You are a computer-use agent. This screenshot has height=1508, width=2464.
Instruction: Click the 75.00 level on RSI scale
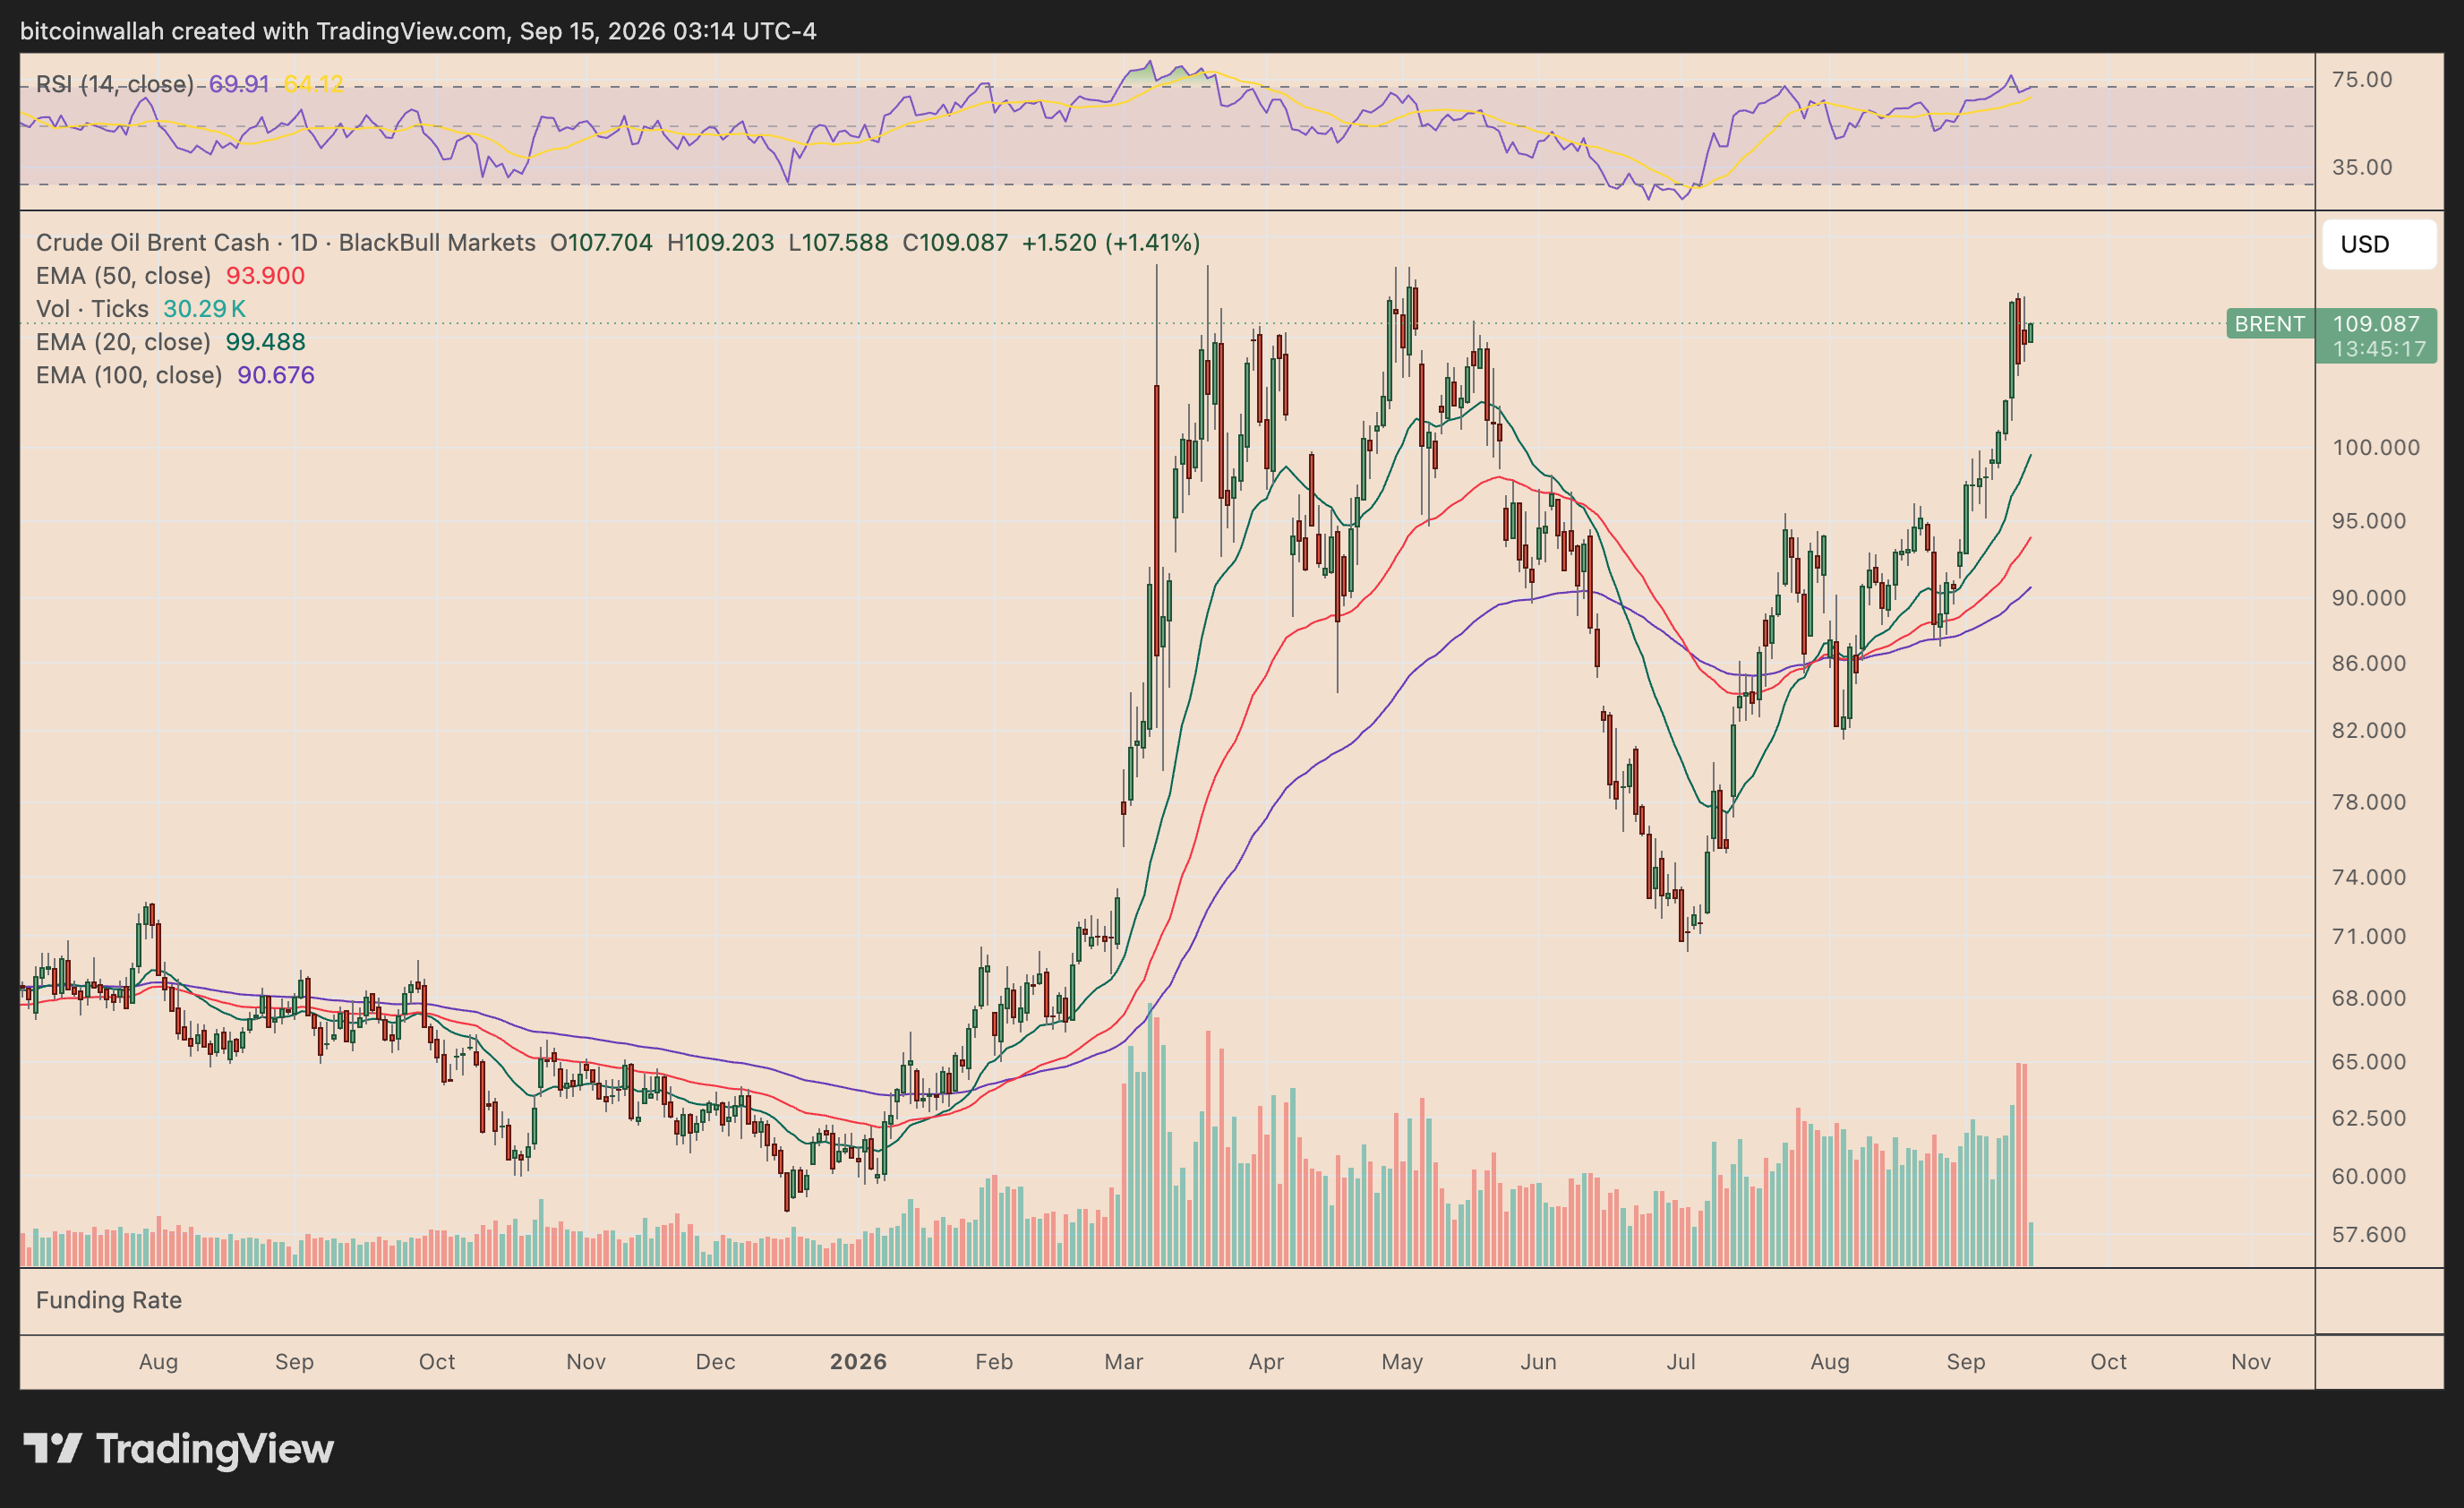point(2360,80)
